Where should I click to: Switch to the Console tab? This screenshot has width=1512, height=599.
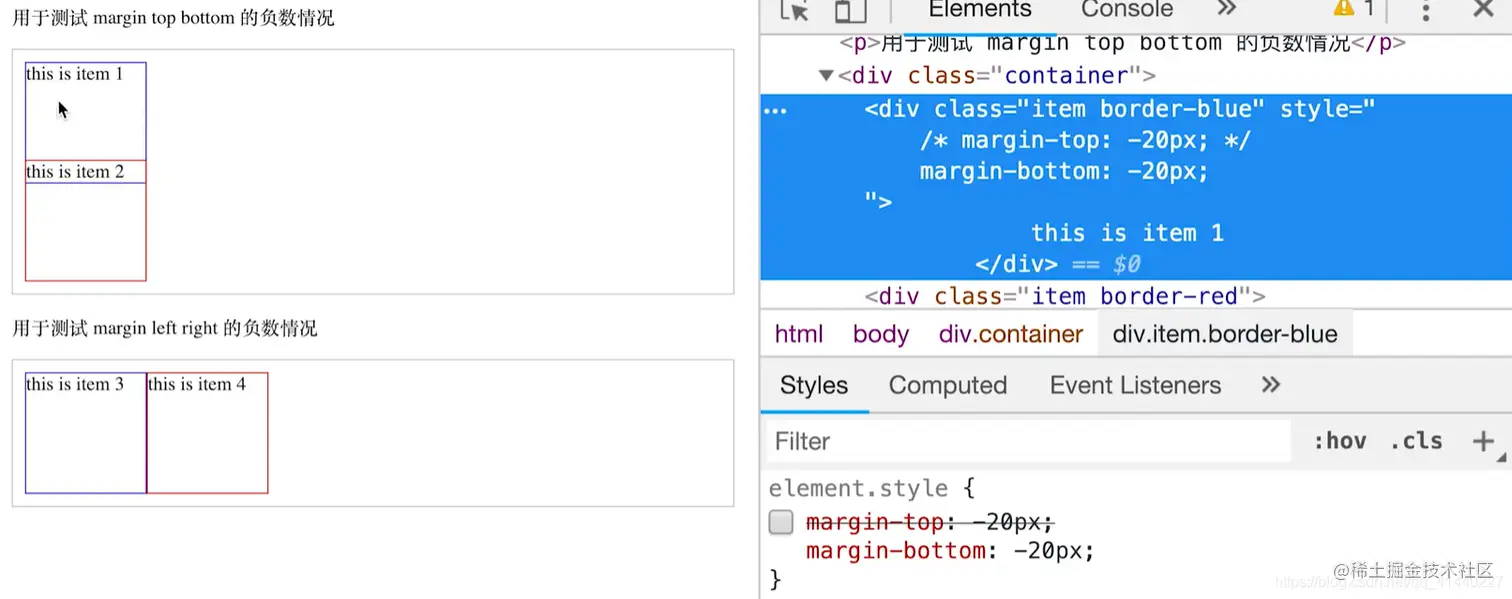click(1127, 10)
